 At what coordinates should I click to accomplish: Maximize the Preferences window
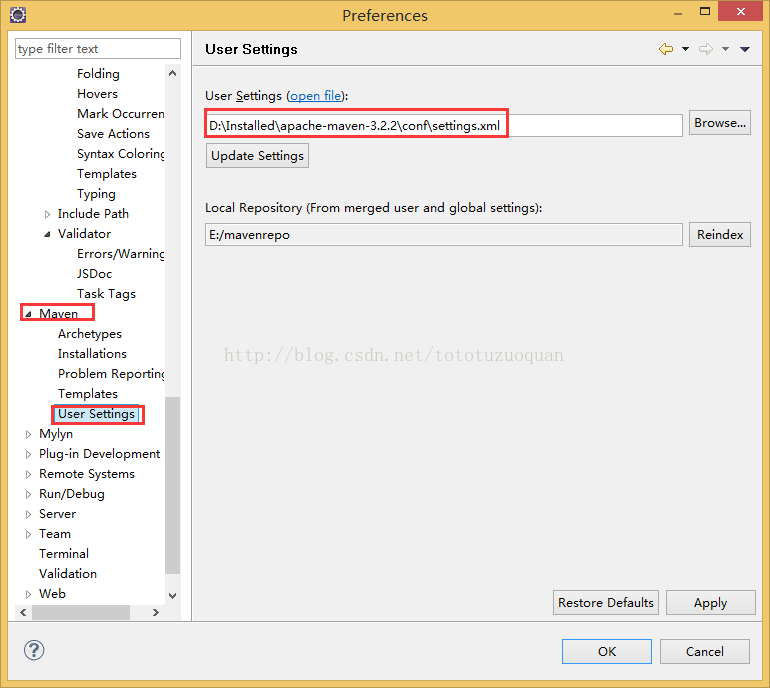705,11
